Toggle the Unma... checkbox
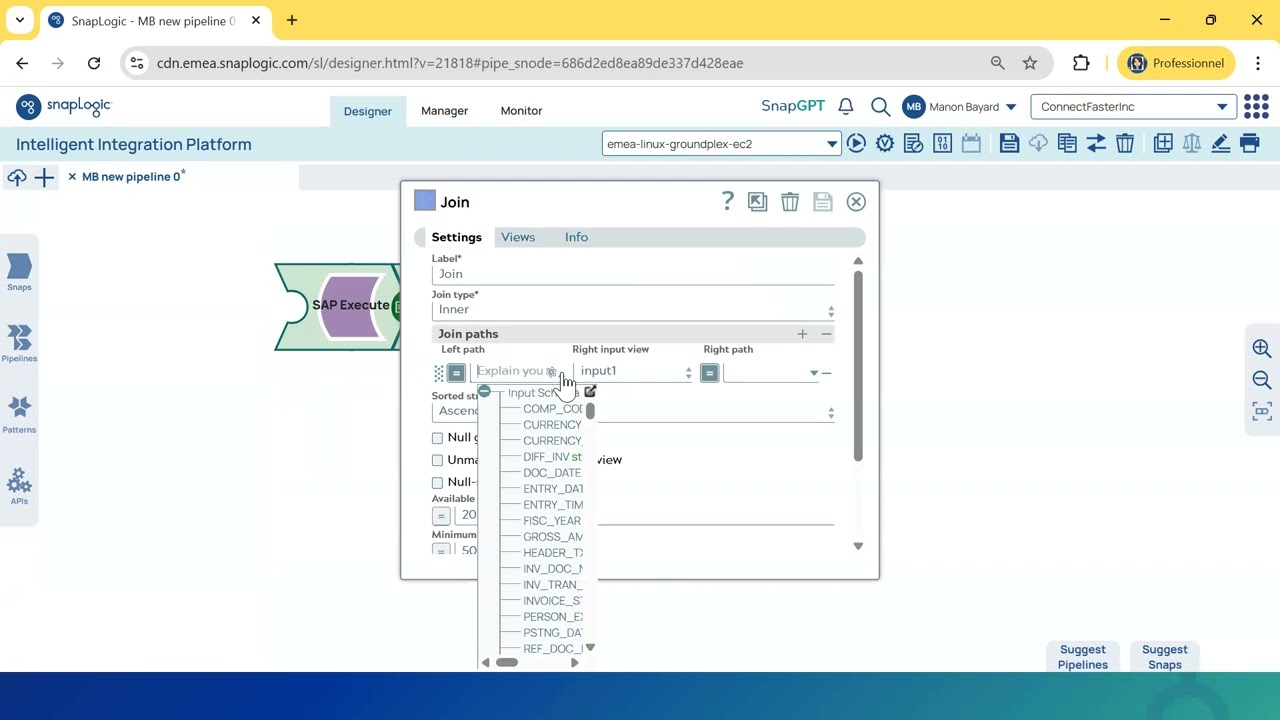The image size is (1280, 720). [437, 460]
